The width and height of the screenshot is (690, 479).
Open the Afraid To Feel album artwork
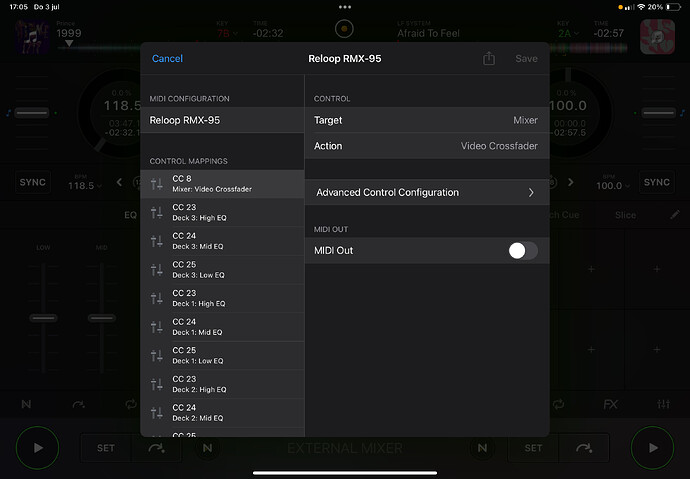tap(657, 37)
